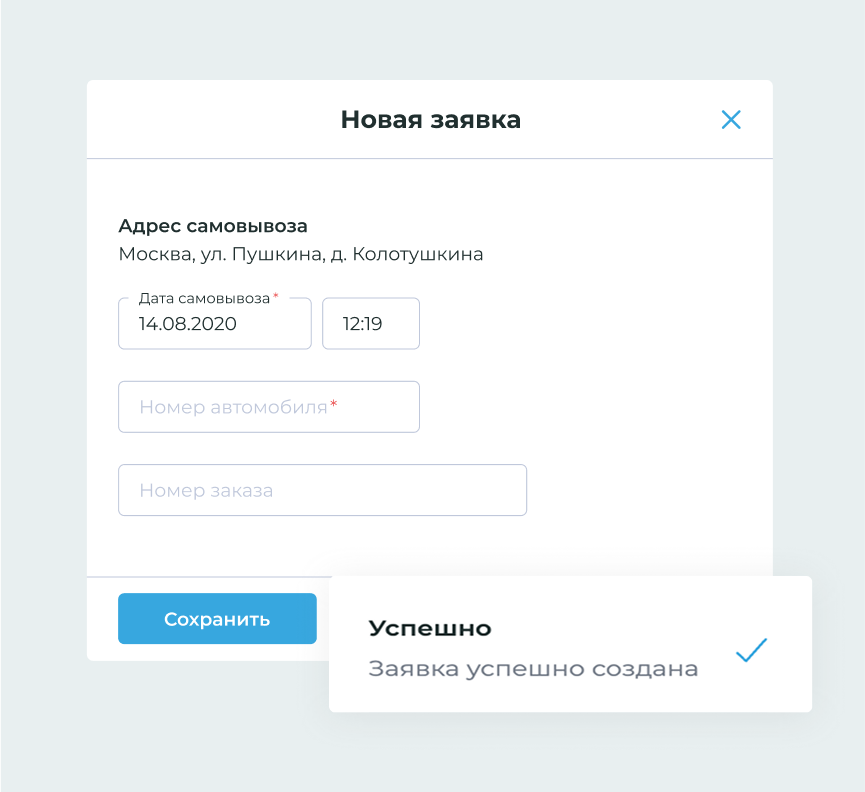
Task: Focus the Номер автомобиля input field
Action: [x=268, y=407]
